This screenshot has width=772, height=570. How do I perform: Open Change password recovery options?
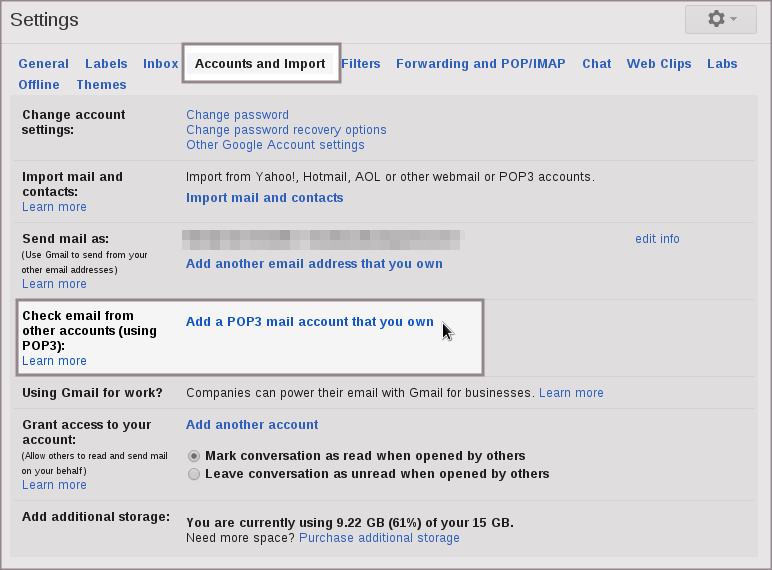[x=286, y=130]
